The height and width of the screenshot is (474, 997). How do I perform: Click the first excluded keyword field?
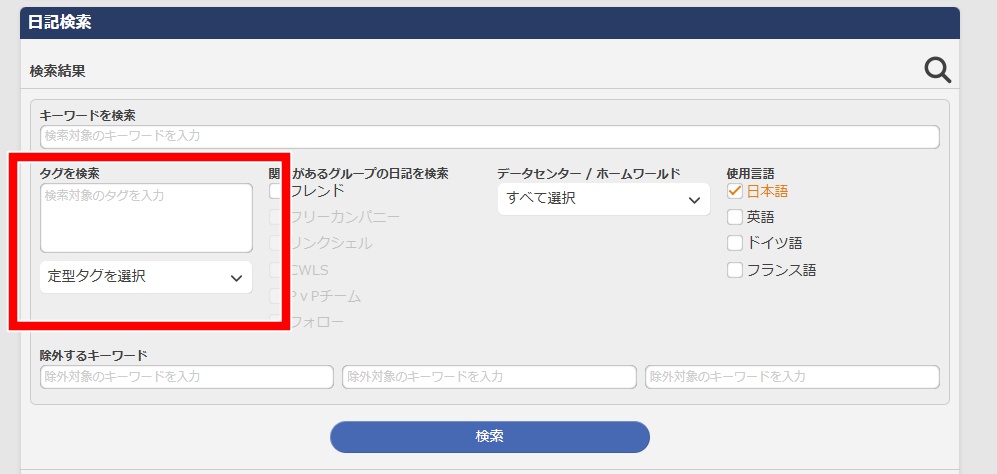click(x=186, y=377)
